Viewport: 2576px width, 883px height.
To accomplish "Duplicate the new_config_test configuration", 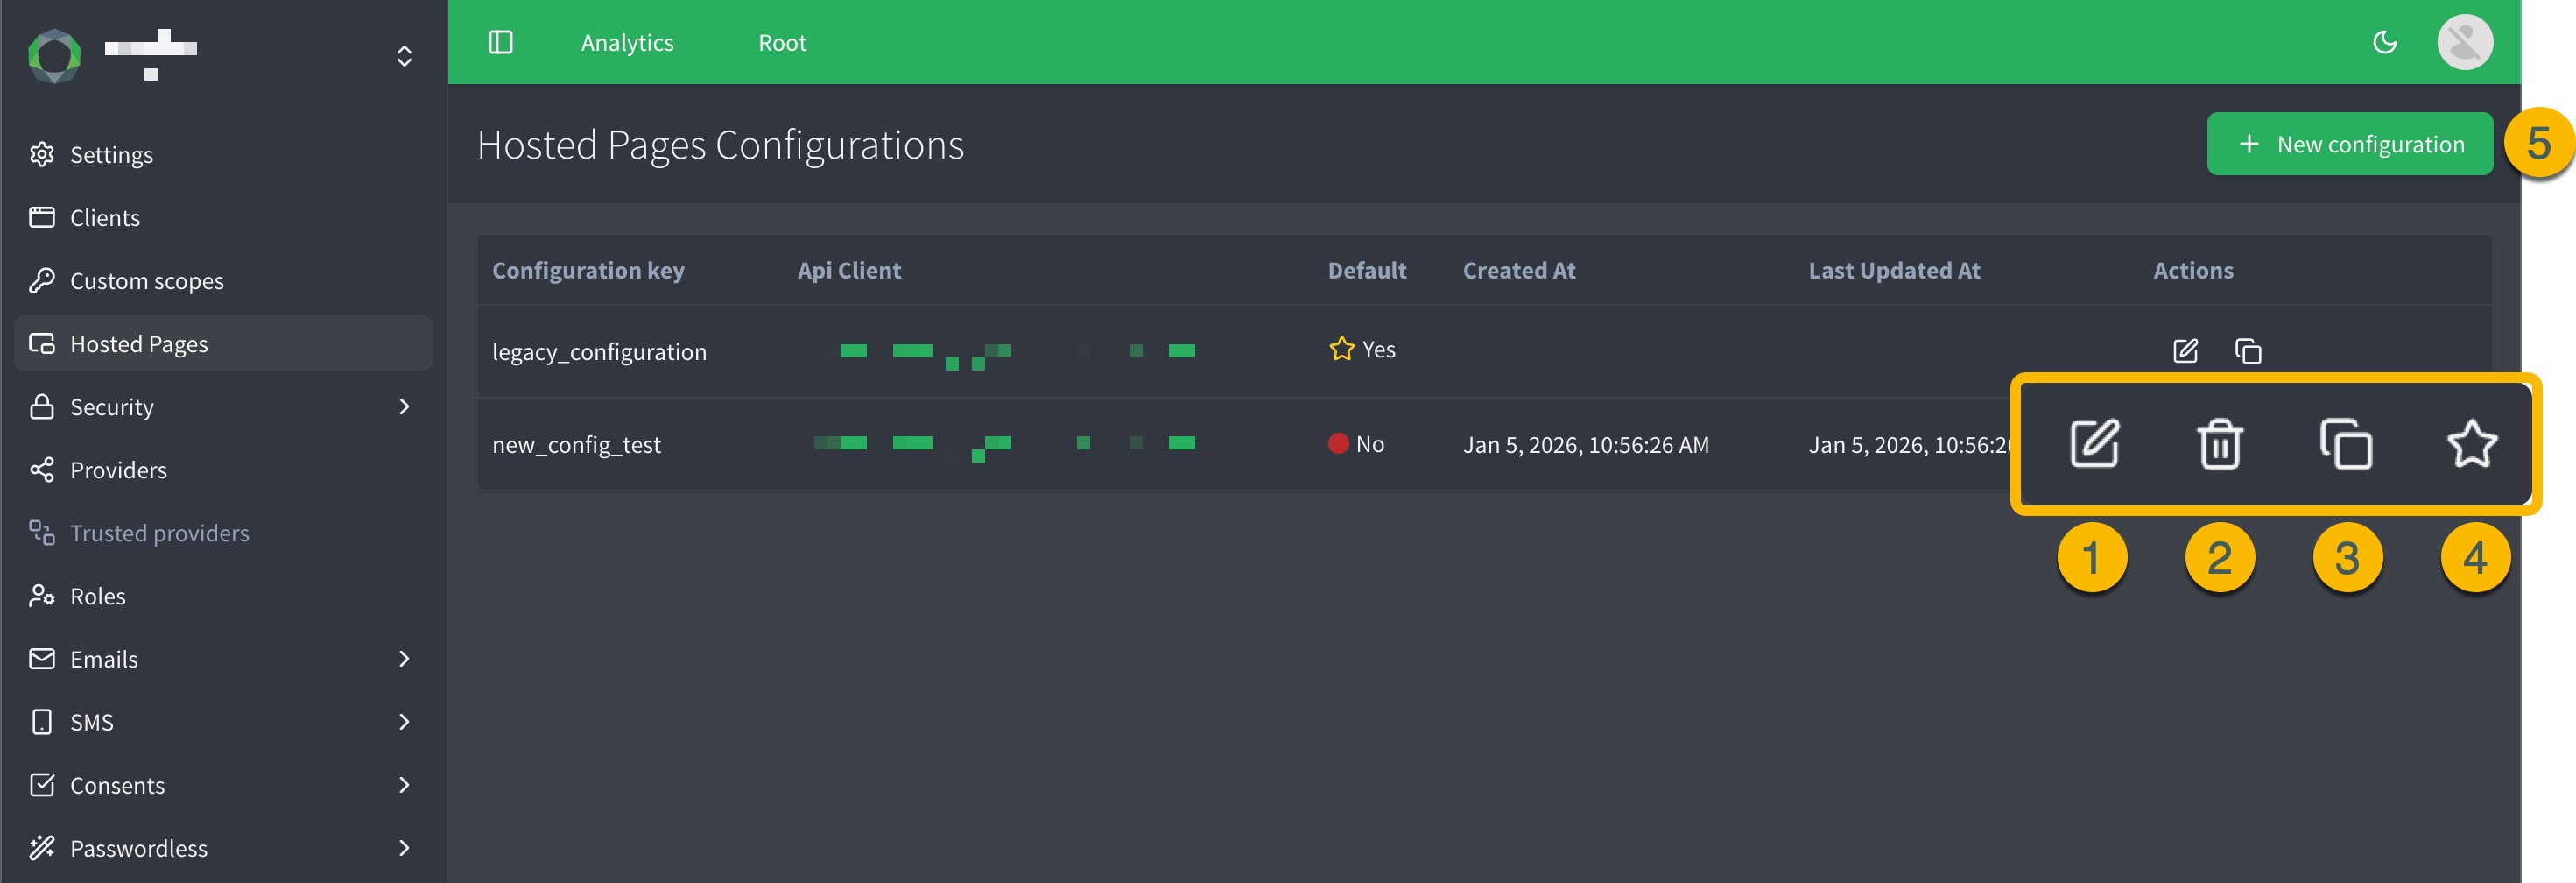I will pyautogui.click(x=2347, y=445).
